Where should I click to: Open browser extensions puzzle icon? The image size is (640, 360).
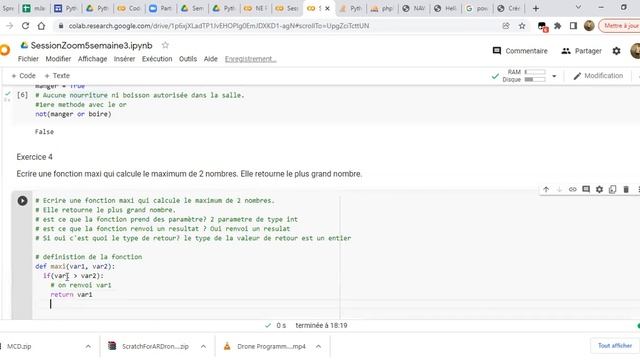pyautogui.click(x=558, y=26)
